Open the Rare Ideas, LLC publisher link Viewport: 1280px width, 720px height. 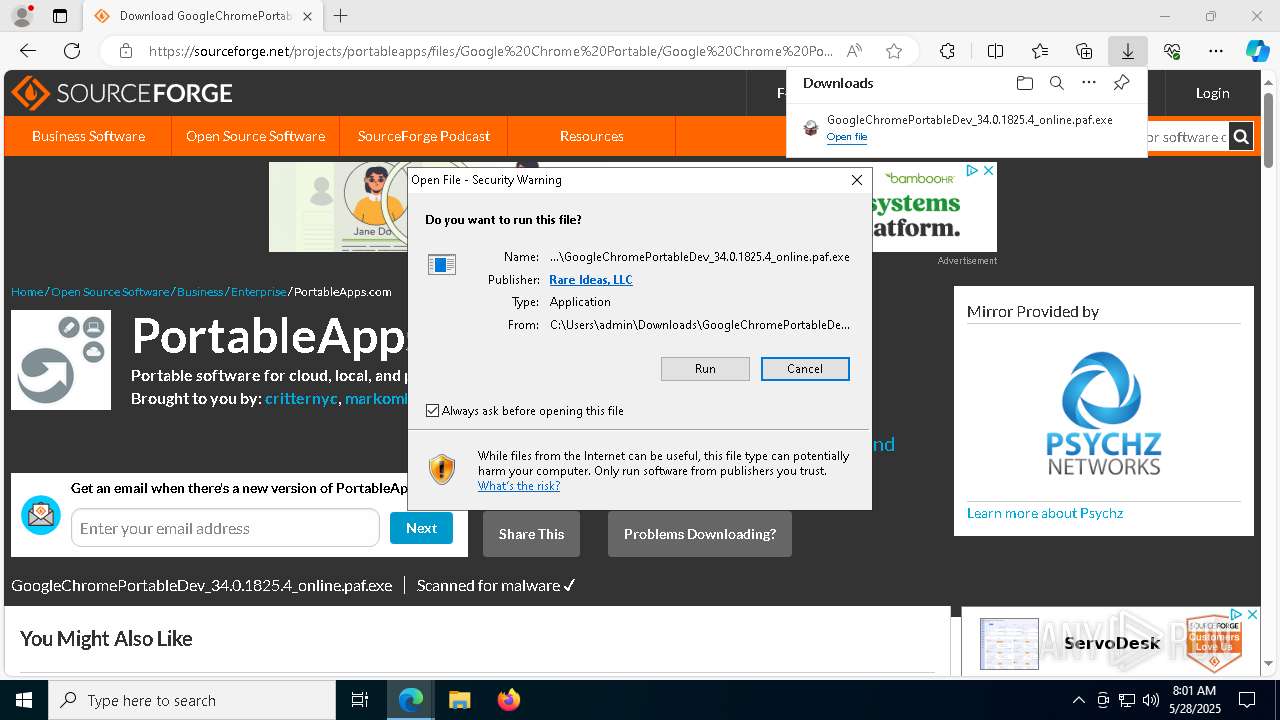tap(591, 280)
